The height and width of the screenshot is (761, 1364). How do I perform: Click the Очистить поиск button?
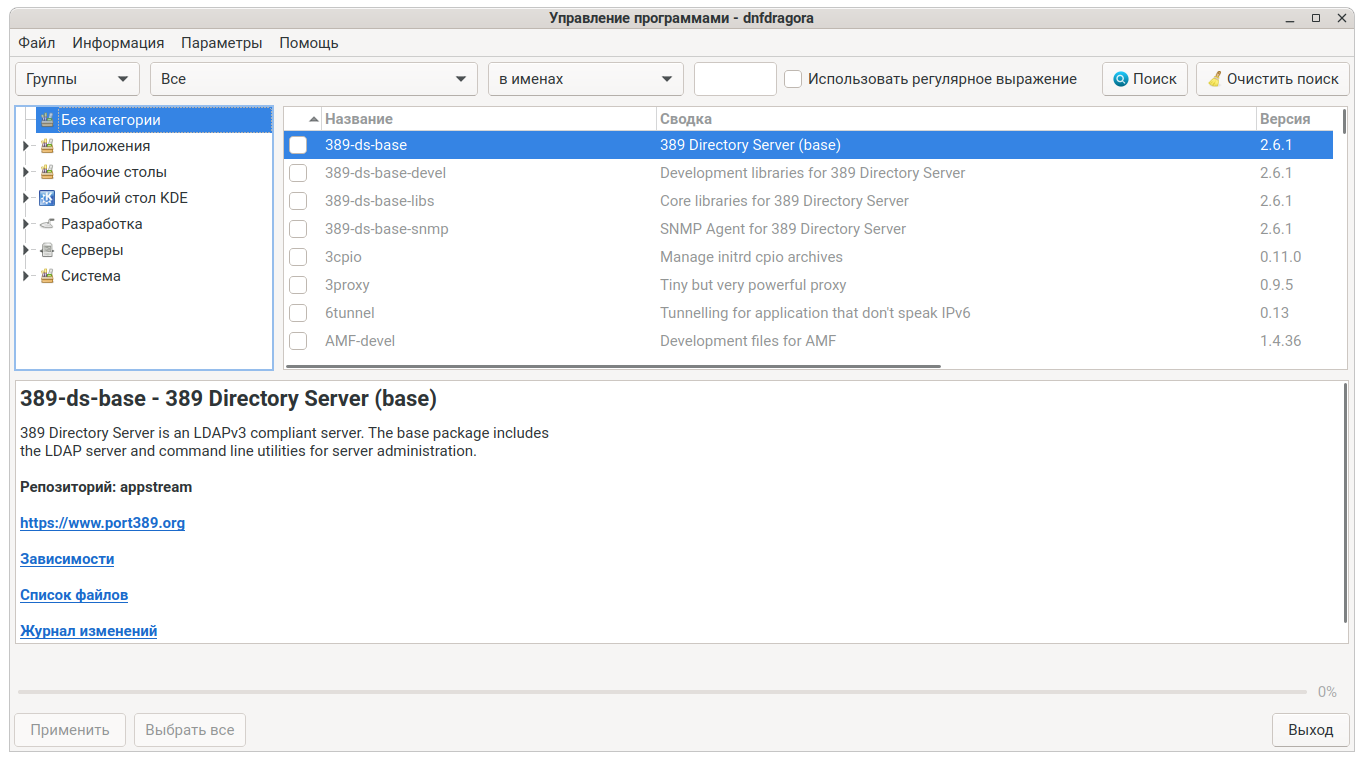tap(1272, 79)
